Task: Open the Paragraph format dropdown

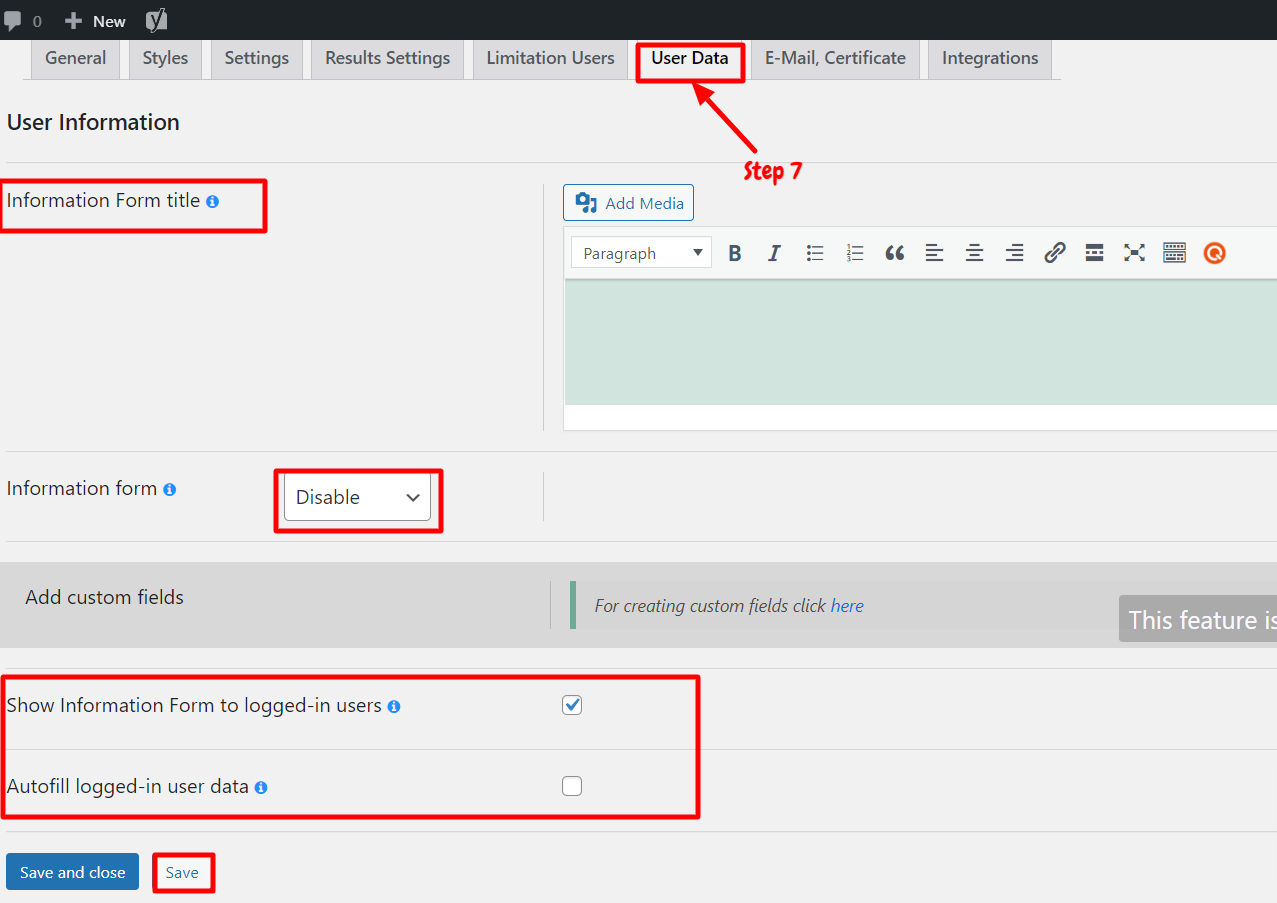Action: pos(641,253)
